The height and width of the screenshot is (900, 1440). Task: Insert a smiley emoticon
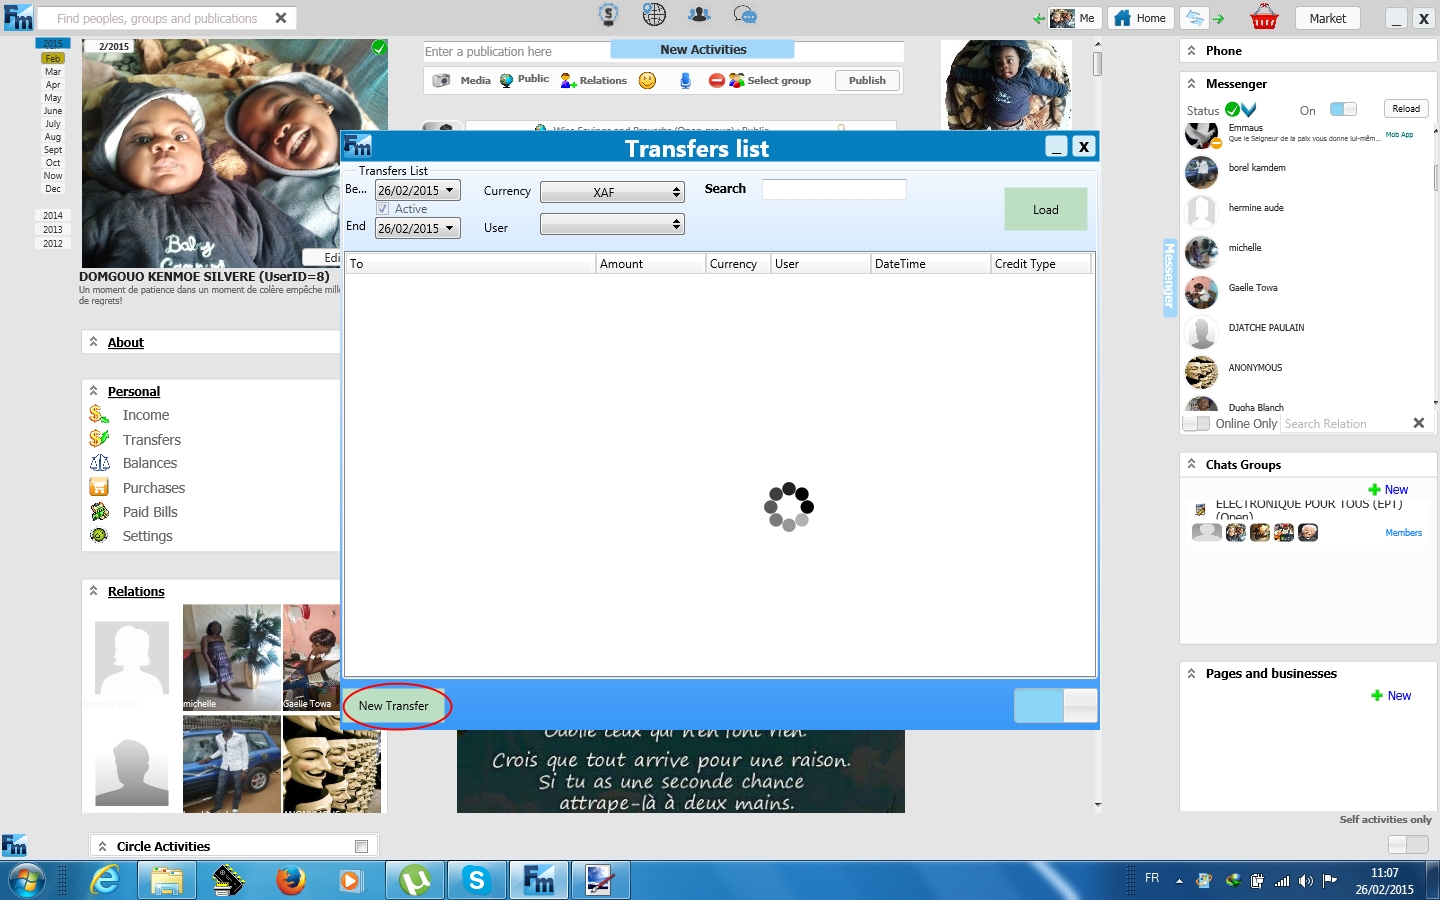(647, 80)
